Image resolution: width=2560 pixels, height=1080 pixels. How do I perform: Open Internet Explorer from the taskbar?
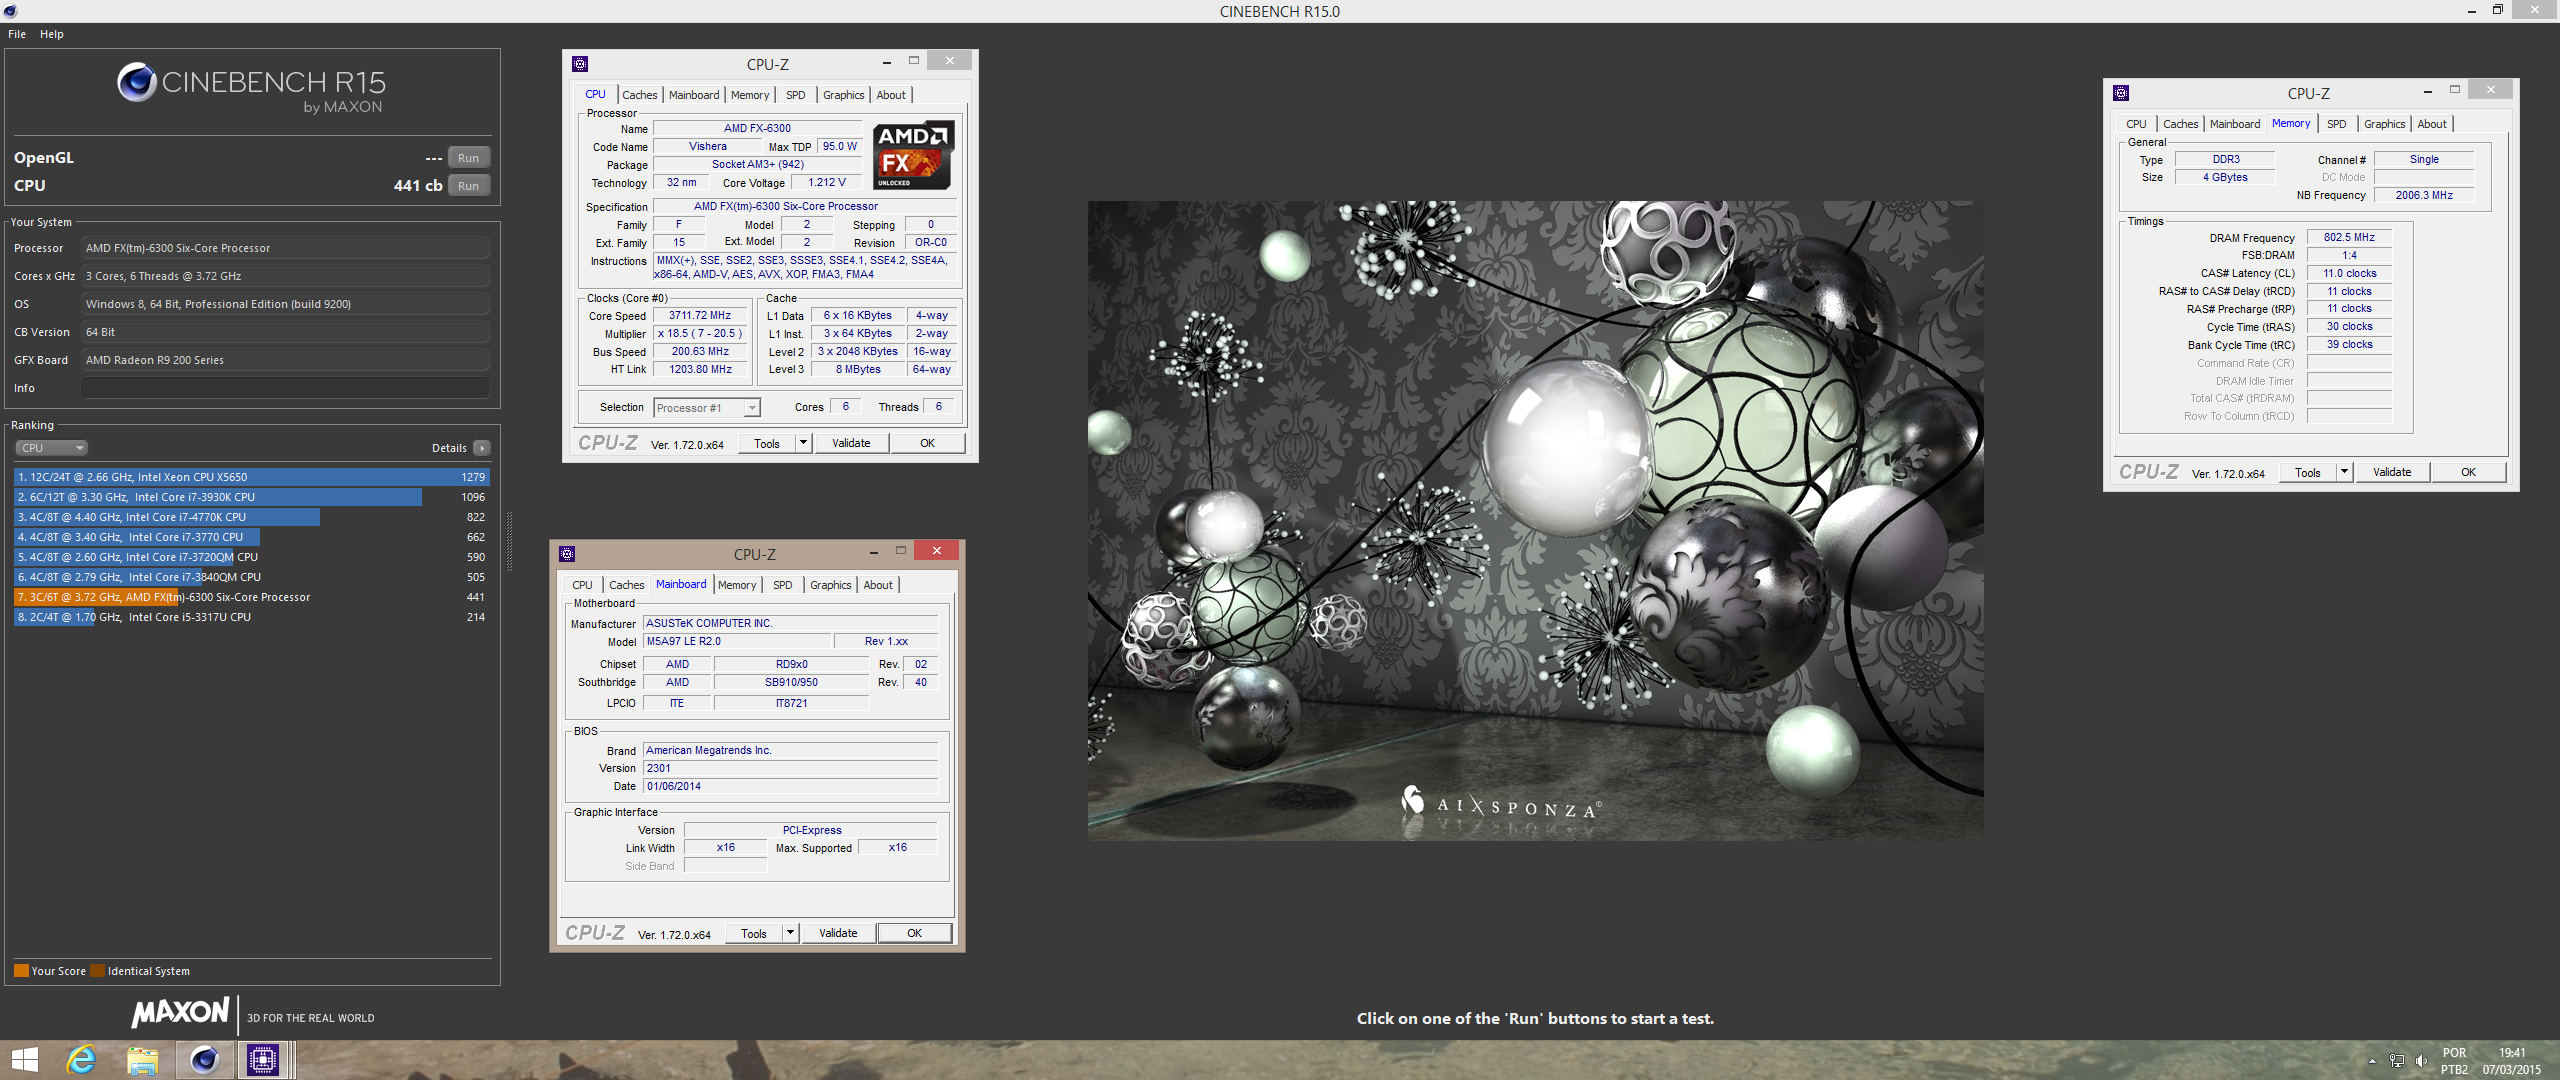click(x=81, y=1059)
